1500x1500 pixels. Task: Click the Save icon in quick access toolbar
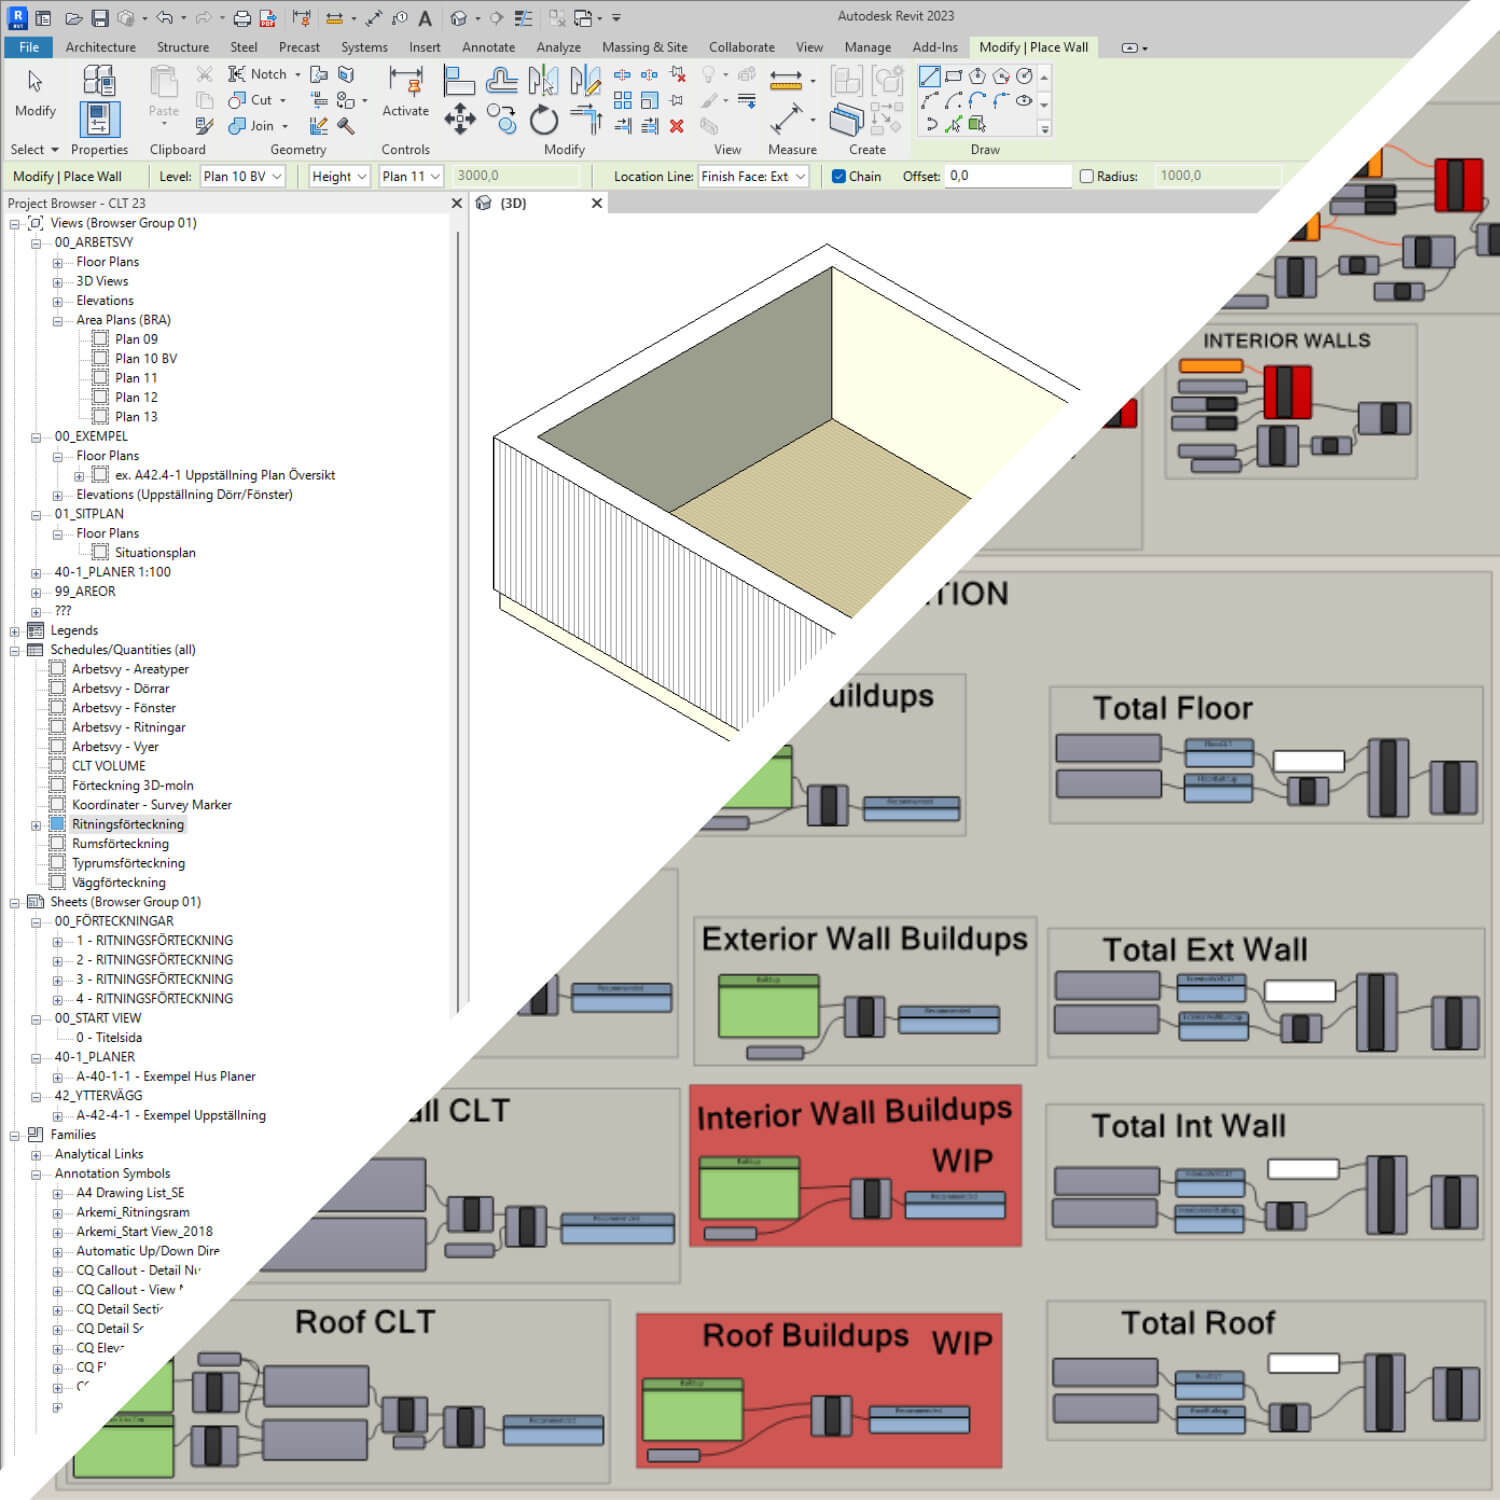tap(100, 18)
